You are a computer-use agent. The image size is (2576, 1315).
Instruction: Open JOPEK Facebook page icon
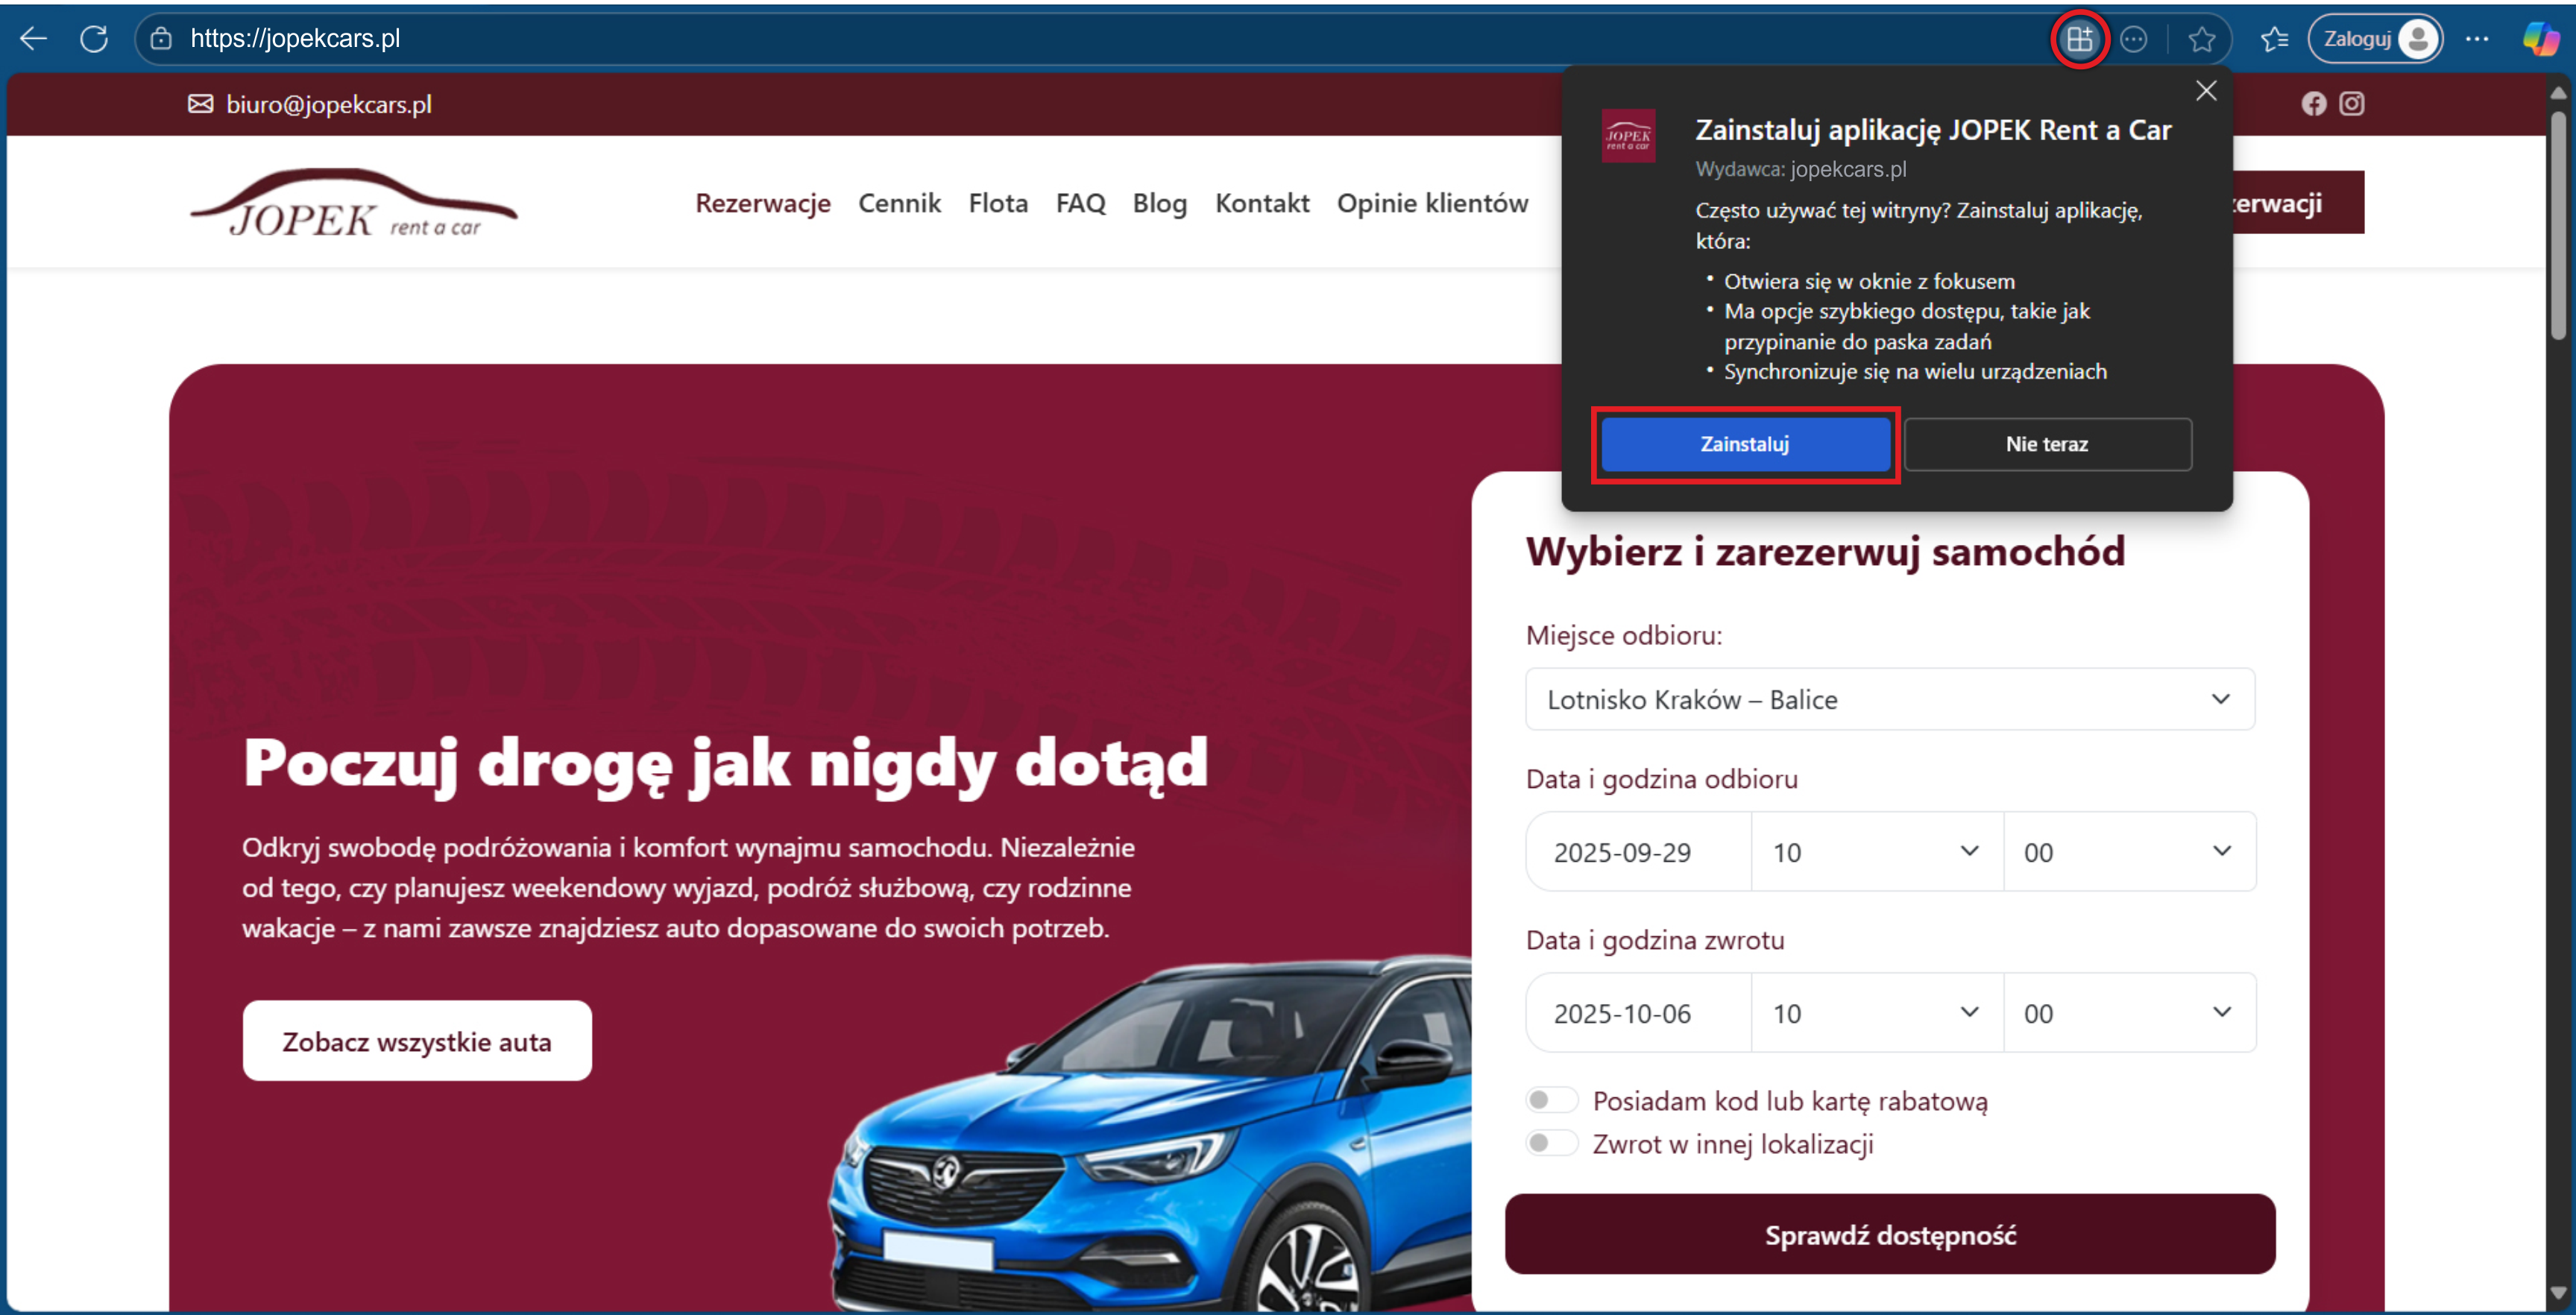point(2313,104)
